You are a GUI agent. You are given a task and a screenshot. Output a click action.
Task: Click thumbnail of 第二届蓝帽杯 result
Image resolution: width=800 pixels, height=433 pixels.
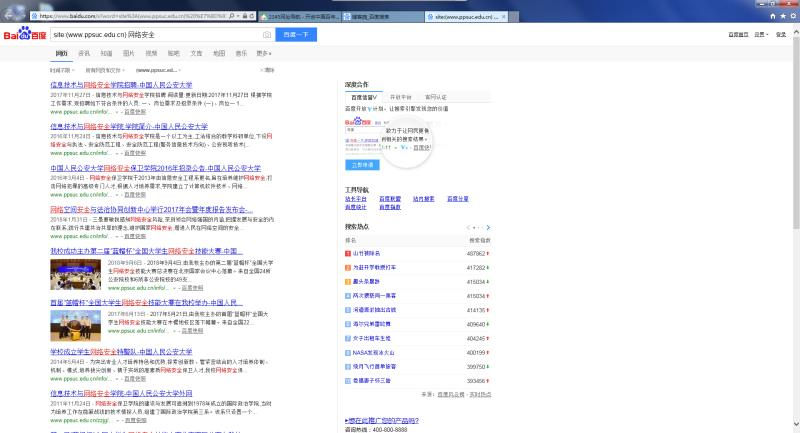click(76, 274)
